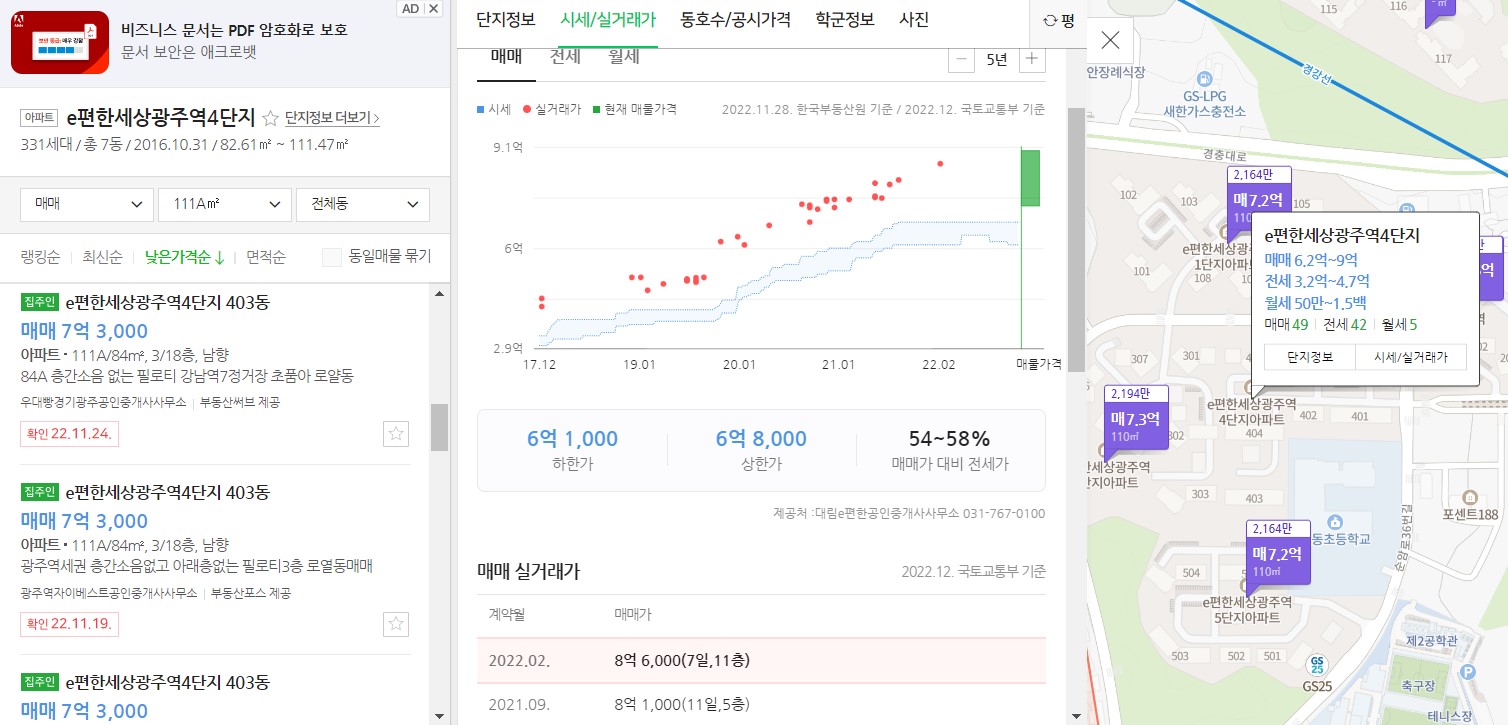Viewport: 1508px width, 725px height.
Task: Sort listings by 낮은가격순
Action: (184, 257)
